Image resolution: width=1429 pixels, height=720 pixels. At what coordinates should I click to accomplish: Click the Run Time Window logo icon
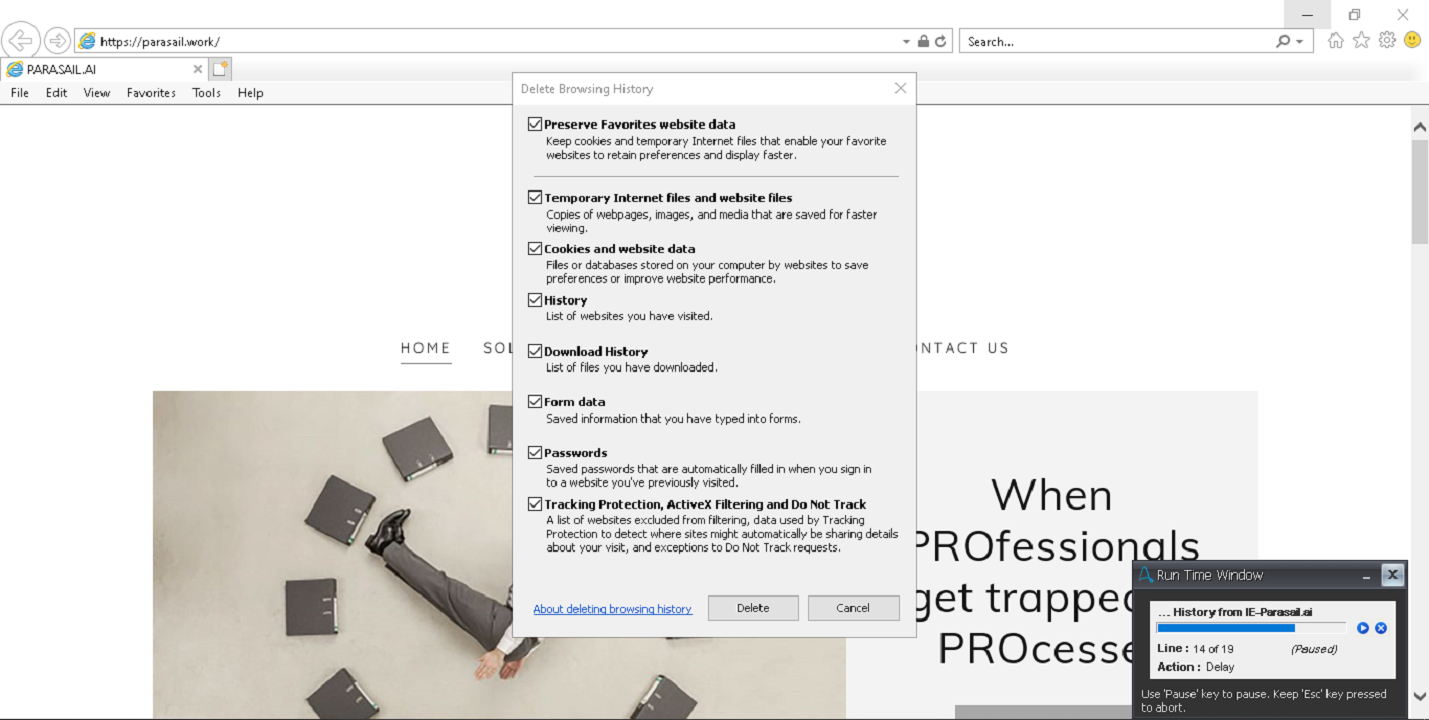(1146, 575)
